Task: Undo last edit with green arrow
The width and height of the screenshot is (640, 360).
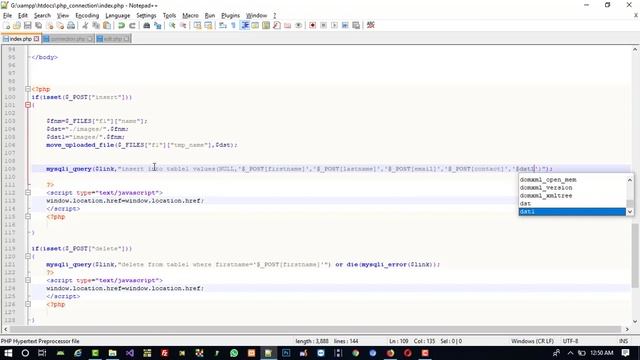Action: [121, 25]
